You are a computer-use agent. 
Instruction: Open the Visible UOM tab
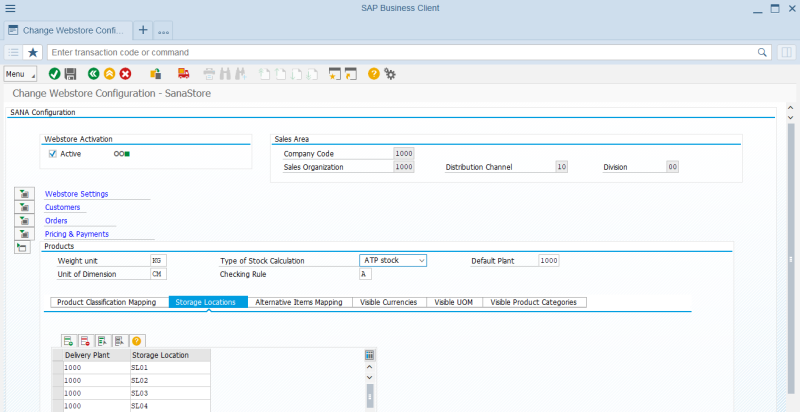tap(455, 302)
